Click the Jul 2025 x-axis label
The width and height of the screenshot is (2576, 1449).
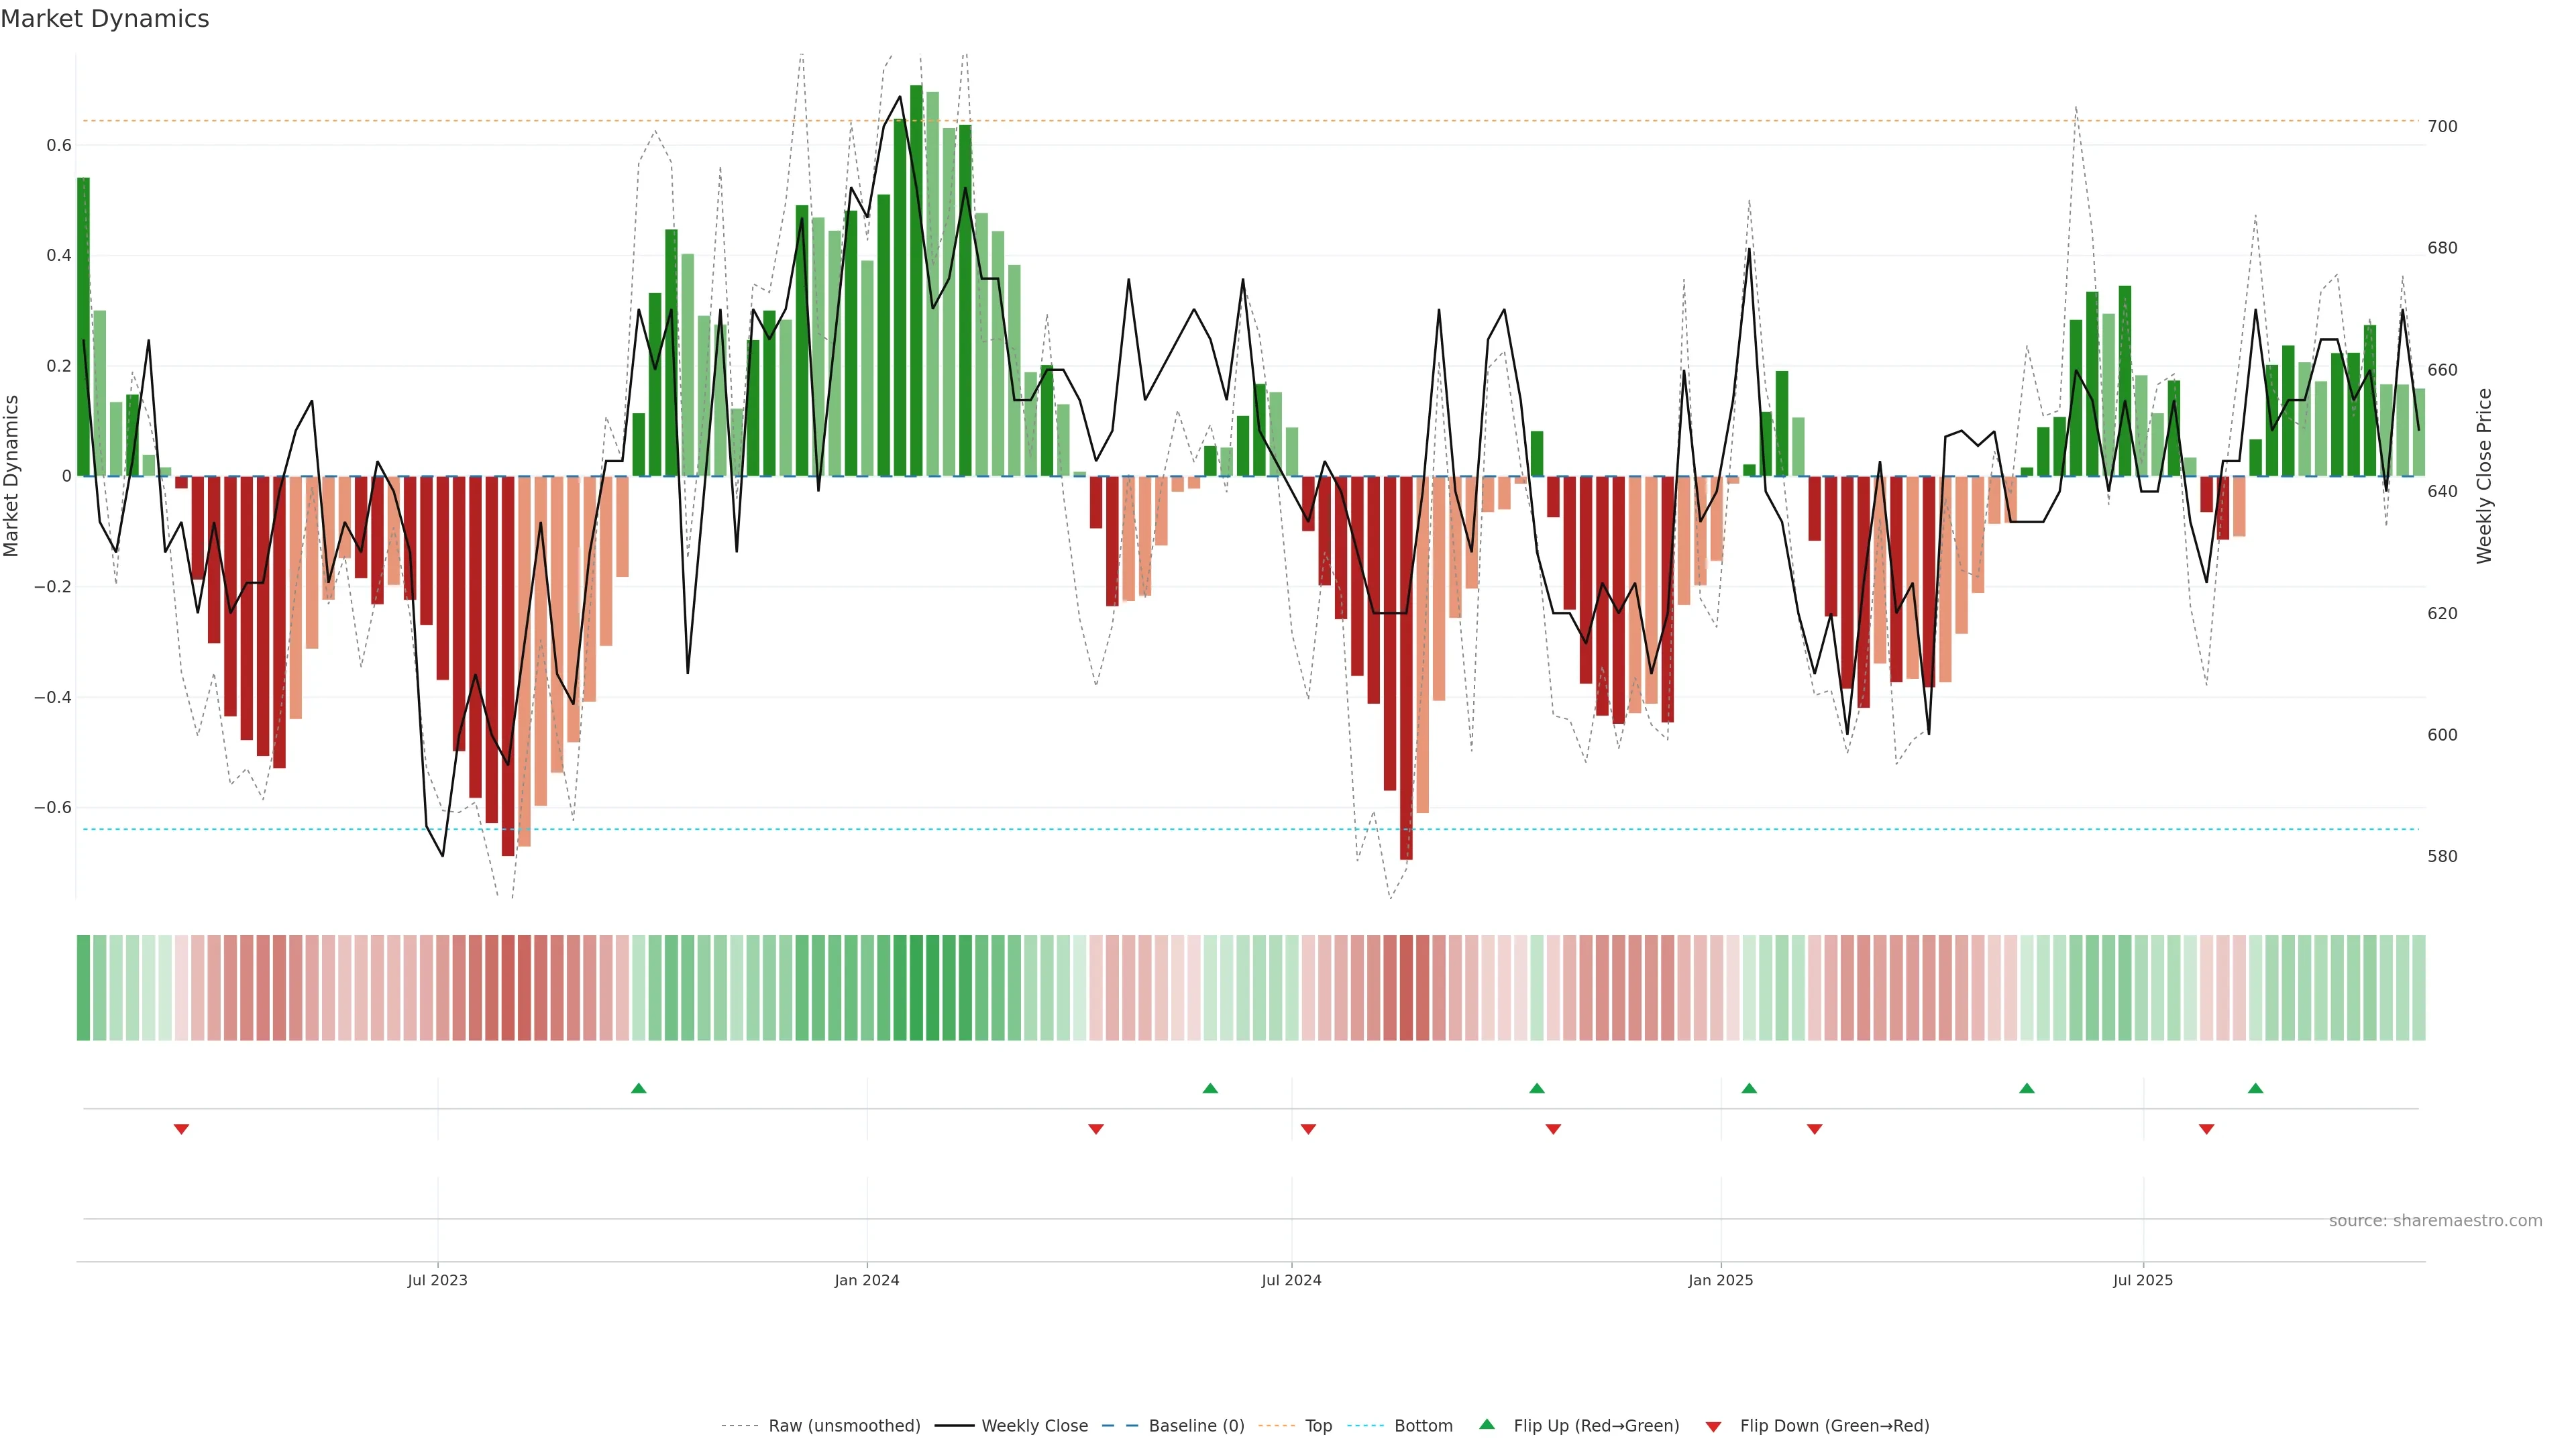pos(2143,1280)
